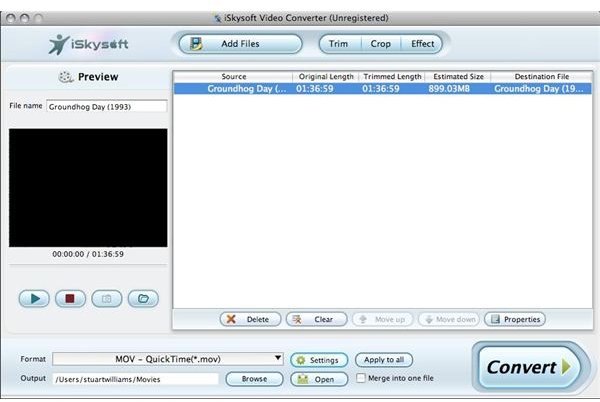
Task: Click the destination file cell Groundhog Day
Action: [539, 89]
